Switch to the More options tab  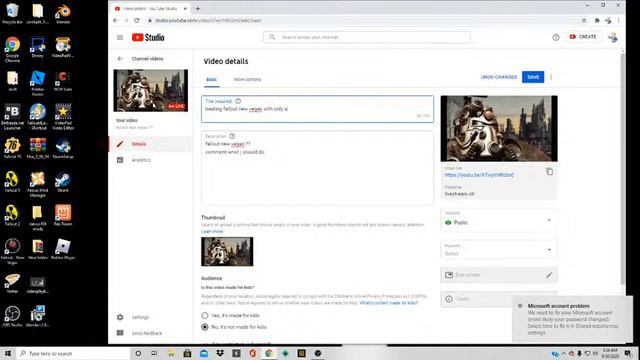click(x=247, y=79)
